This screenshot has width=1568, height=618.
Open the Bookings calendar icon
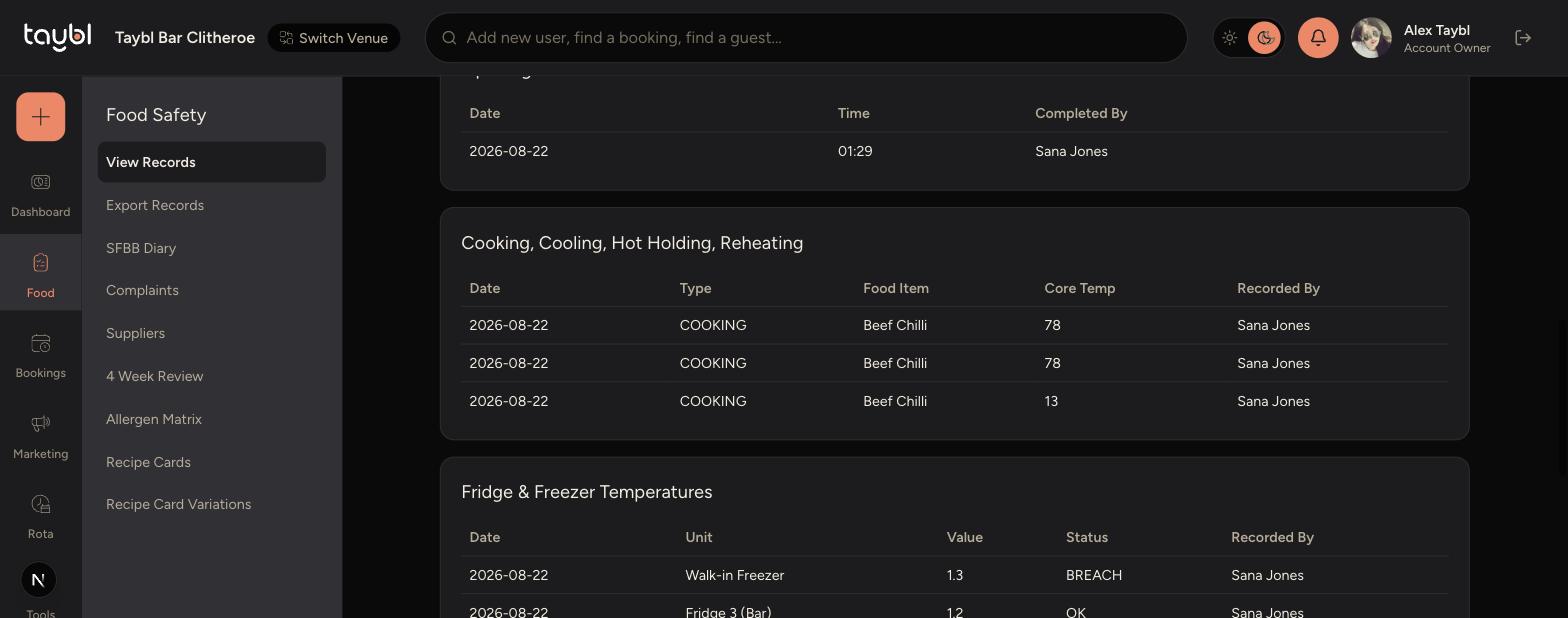point(40,343)
